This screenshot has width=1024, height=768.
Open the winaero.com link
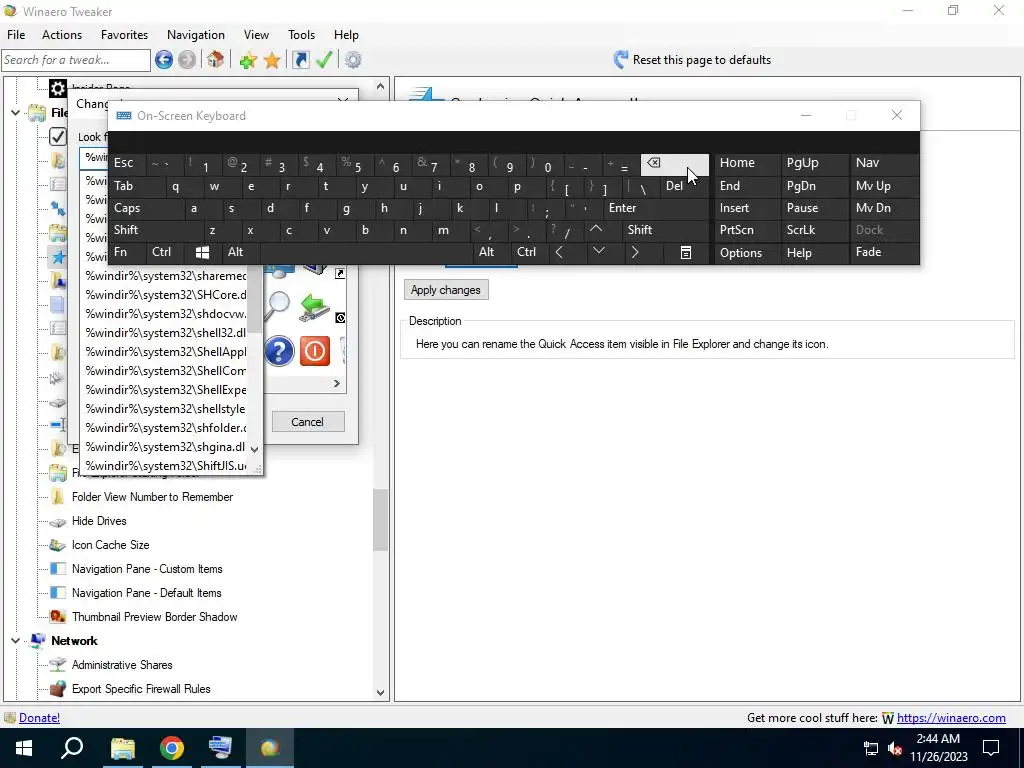tap(951, 718)
